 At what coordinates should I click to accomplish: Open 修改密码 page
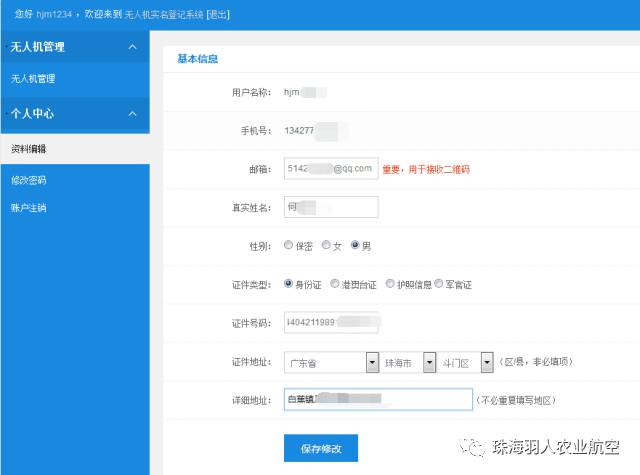28,180
